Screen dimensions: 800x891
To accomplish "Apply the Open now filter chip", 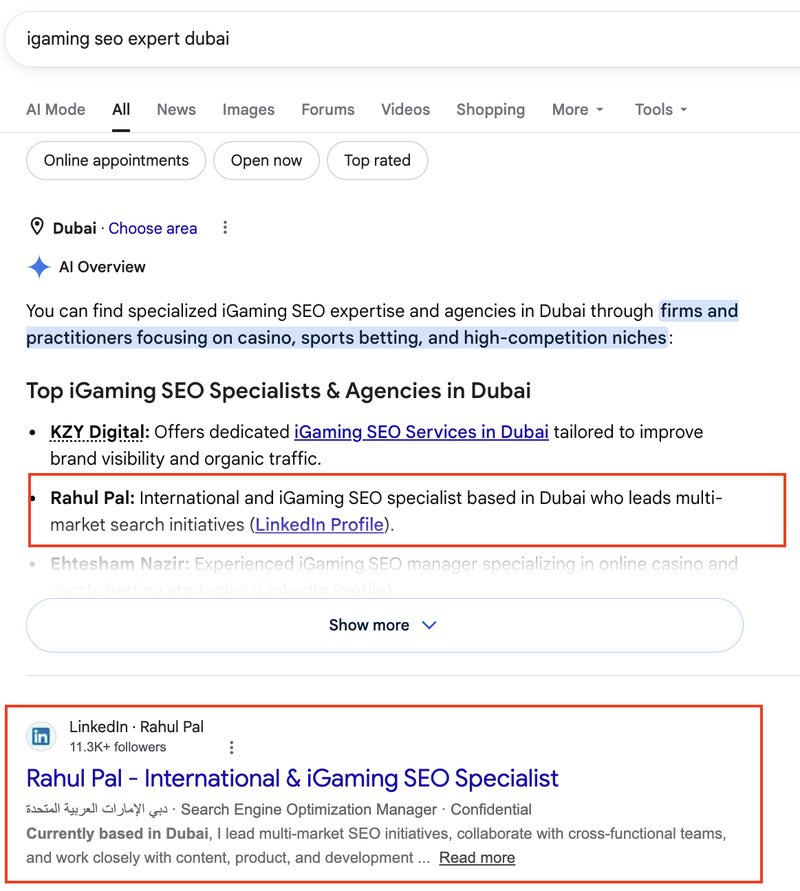I will (x=266, y=161).
